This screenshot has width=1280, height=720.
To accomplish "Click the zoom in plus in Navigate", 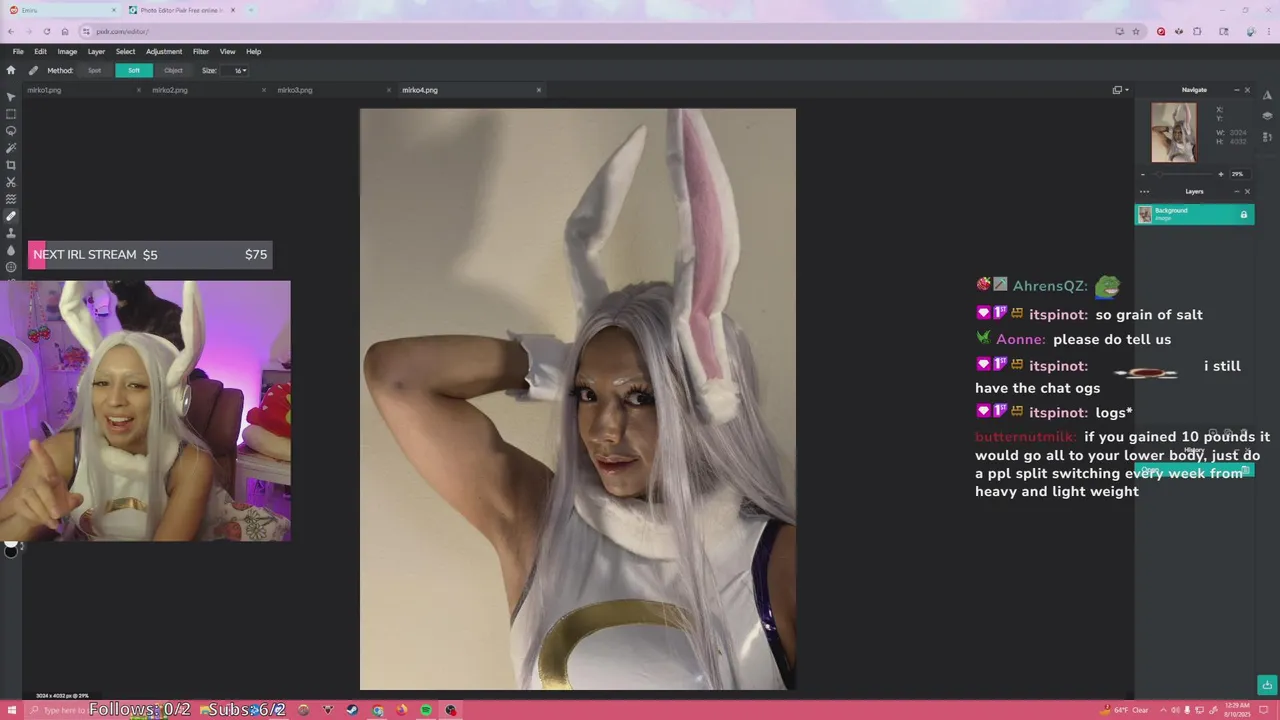I will point(1220,174).
